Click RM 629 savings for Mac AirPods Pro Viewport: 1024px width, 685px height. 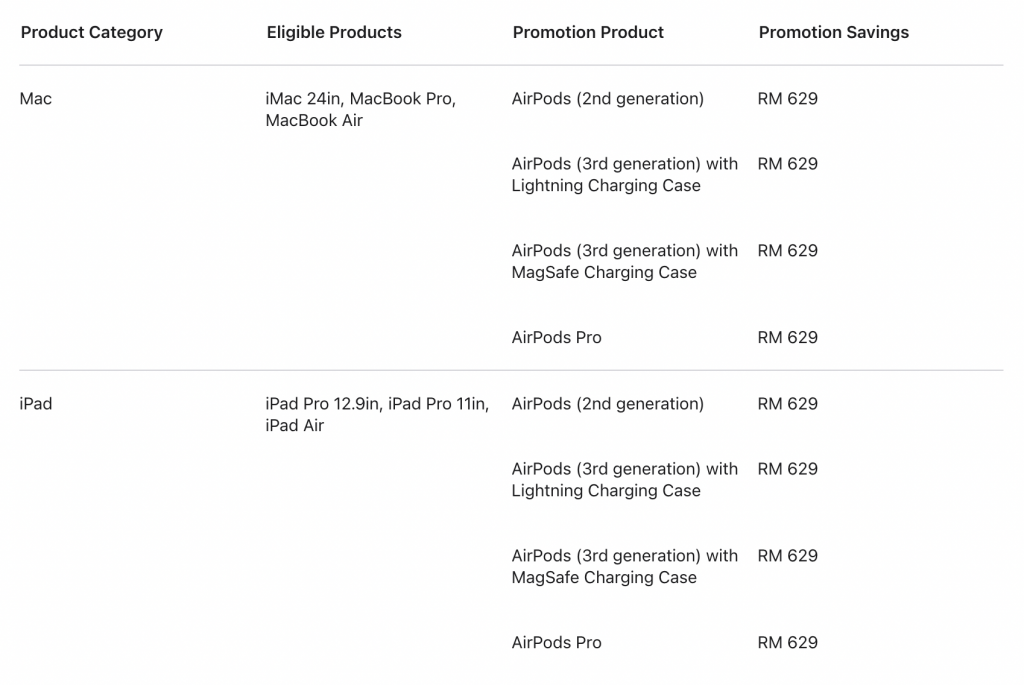pos(788,338)
